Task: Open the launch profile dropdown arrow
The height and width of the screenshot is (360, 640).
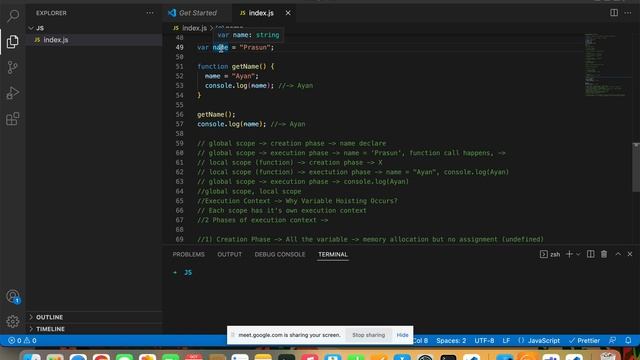Action: click(578, 254)
